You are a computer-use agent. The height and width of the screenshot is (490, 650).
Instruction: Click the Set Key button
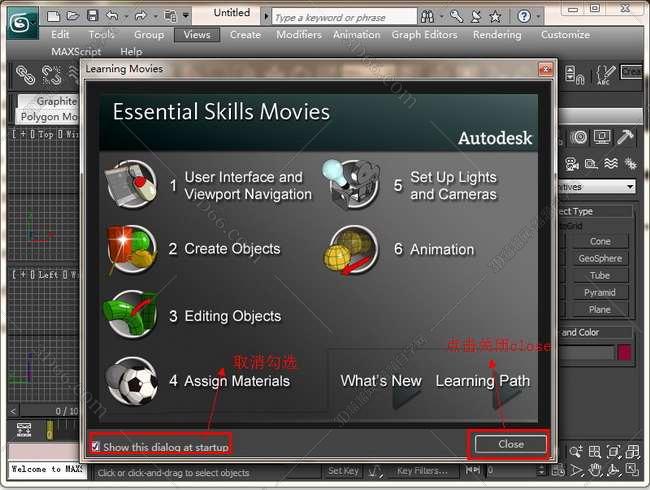click(343, 471)
